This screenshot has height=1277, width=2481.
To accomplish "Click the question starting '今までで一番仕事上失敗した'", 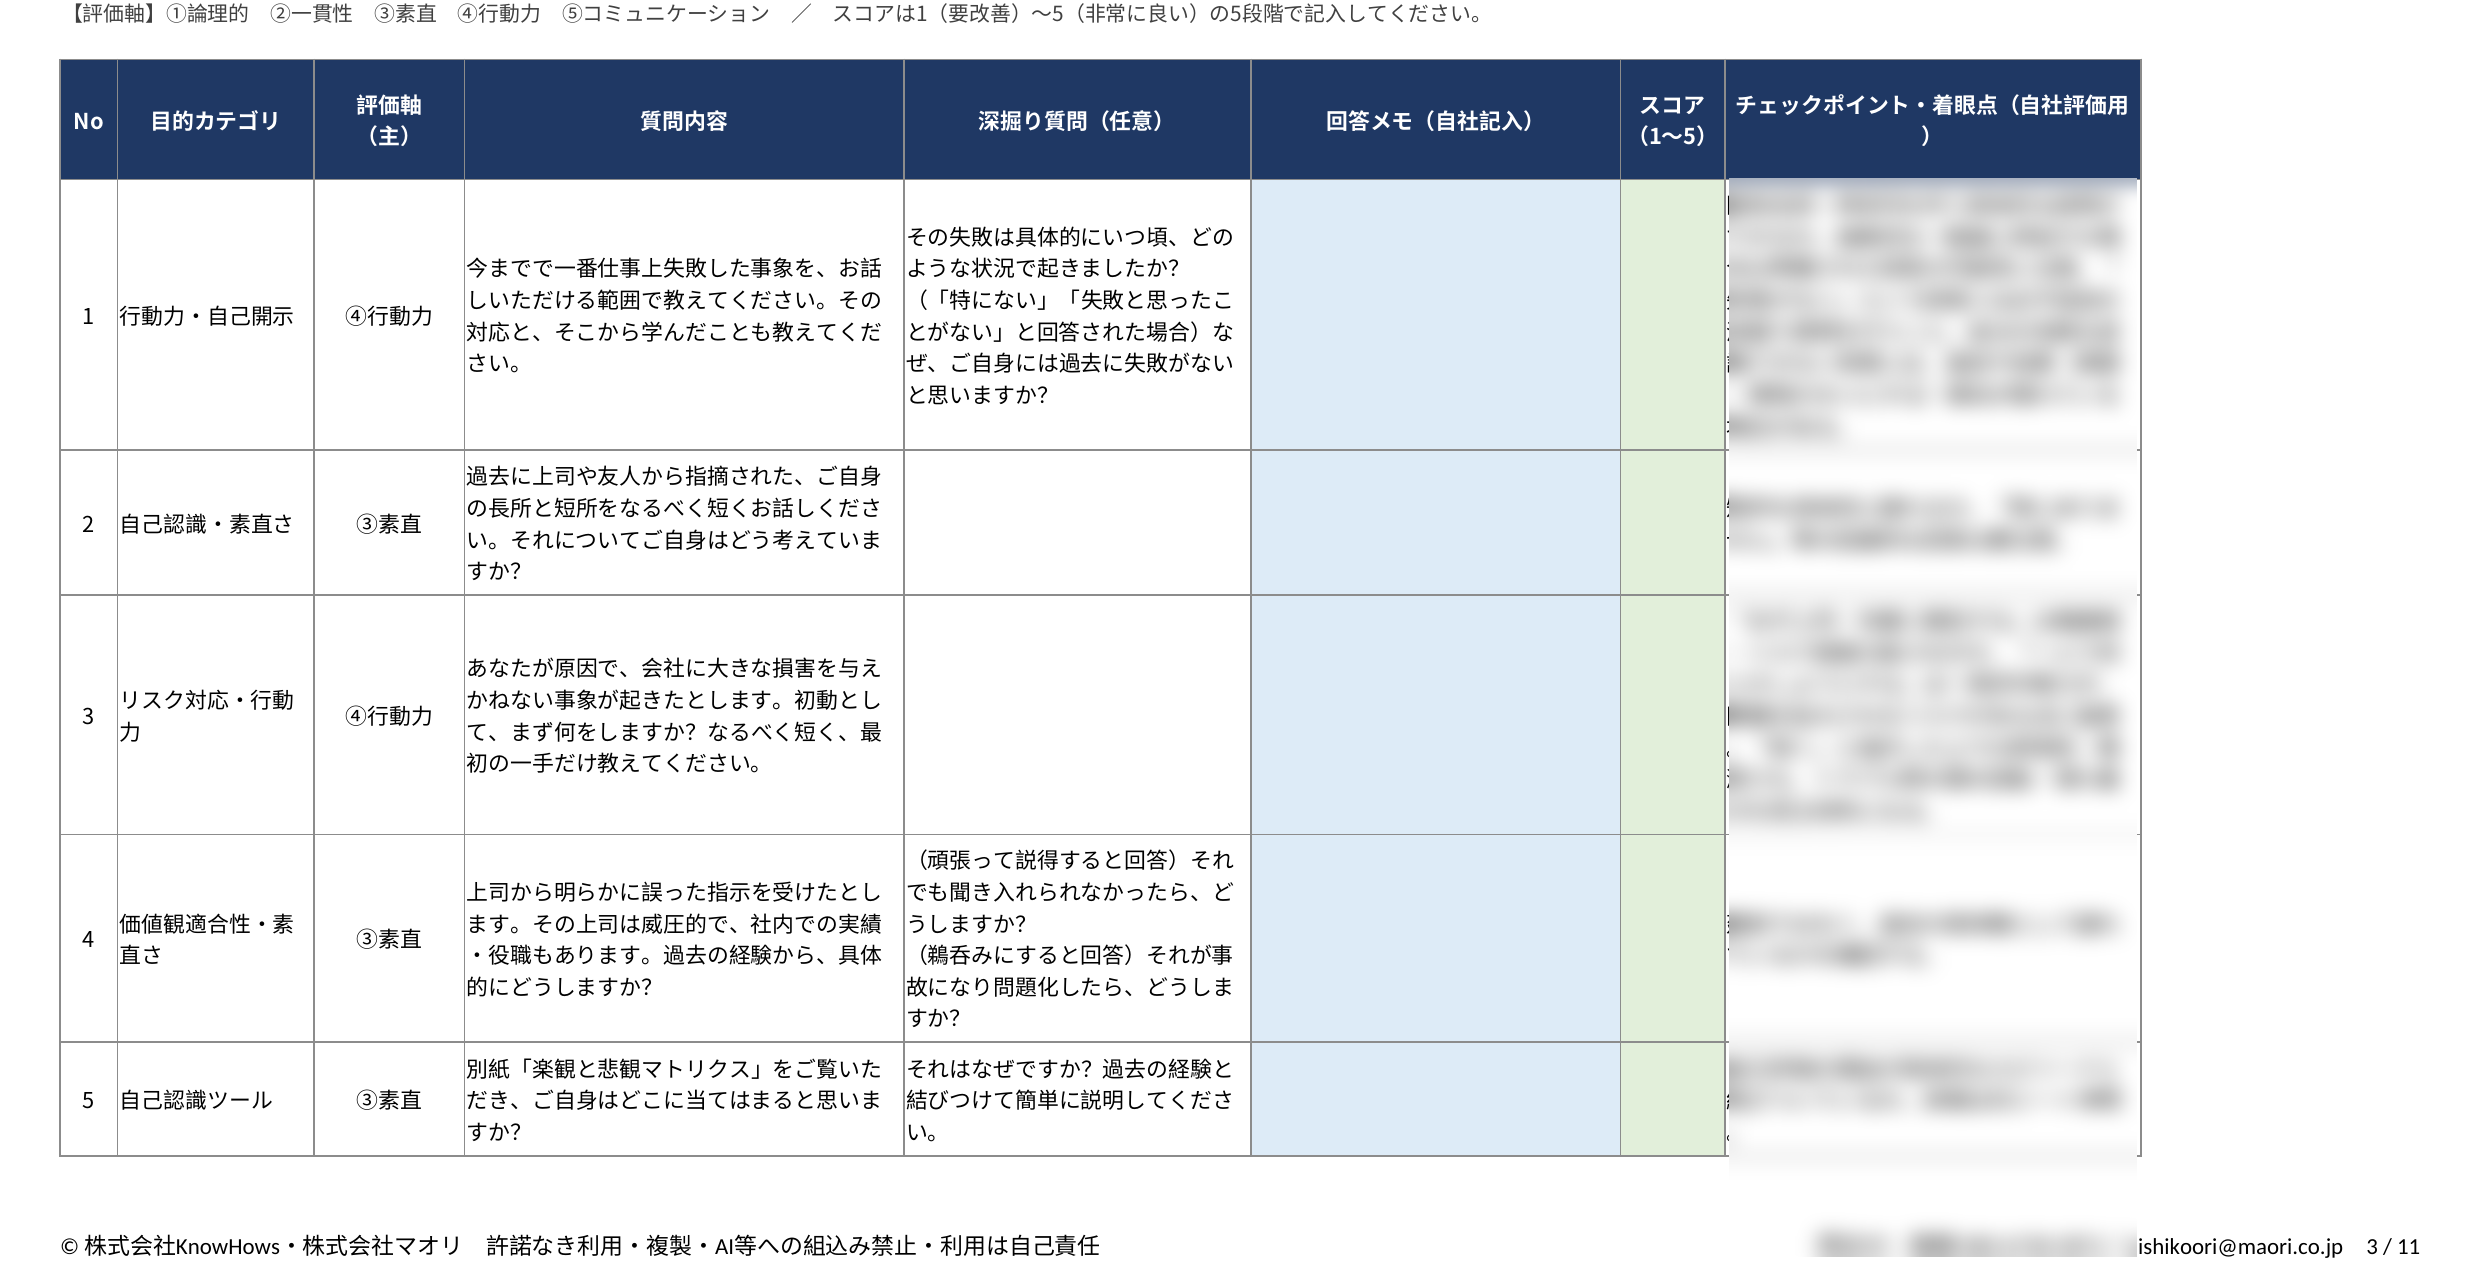I will point(684,315).
